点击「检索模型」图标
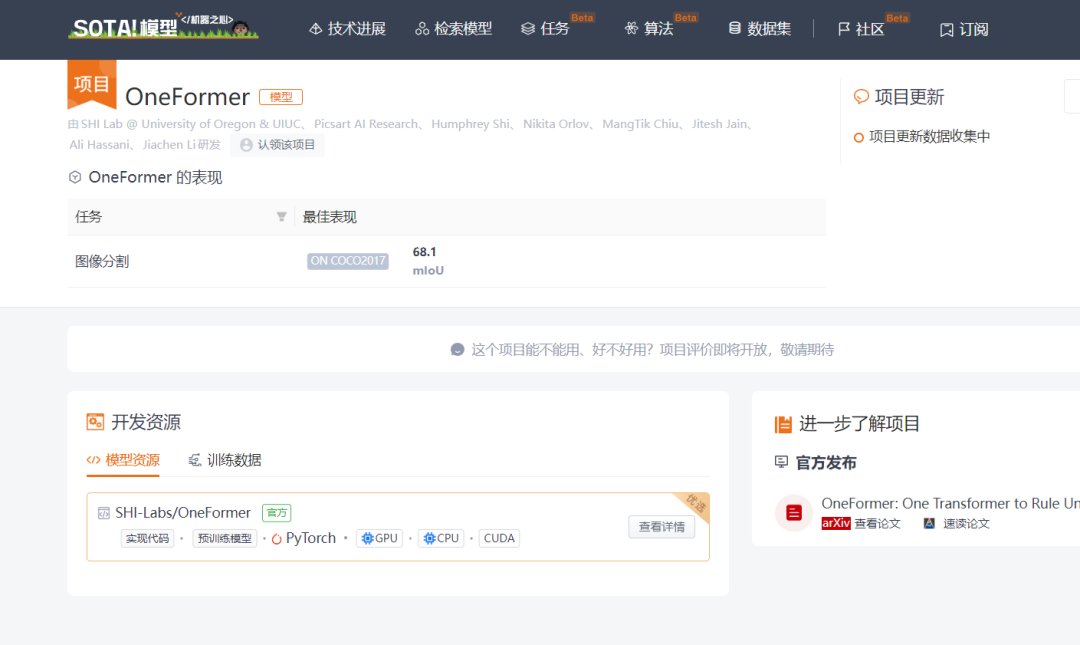The width and height of the screenshot is (1080, 645). [x=422, y=29]
